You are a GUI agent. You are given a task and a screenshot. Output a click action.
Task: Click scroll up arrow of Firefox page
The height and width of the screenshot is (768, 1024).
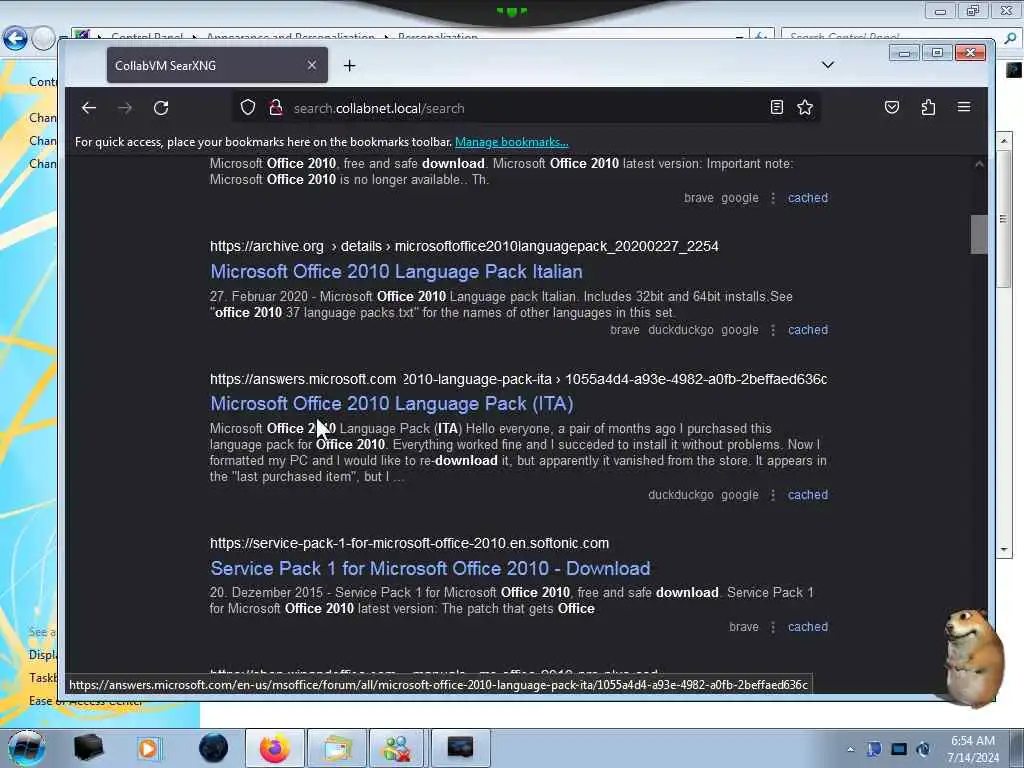978,165
